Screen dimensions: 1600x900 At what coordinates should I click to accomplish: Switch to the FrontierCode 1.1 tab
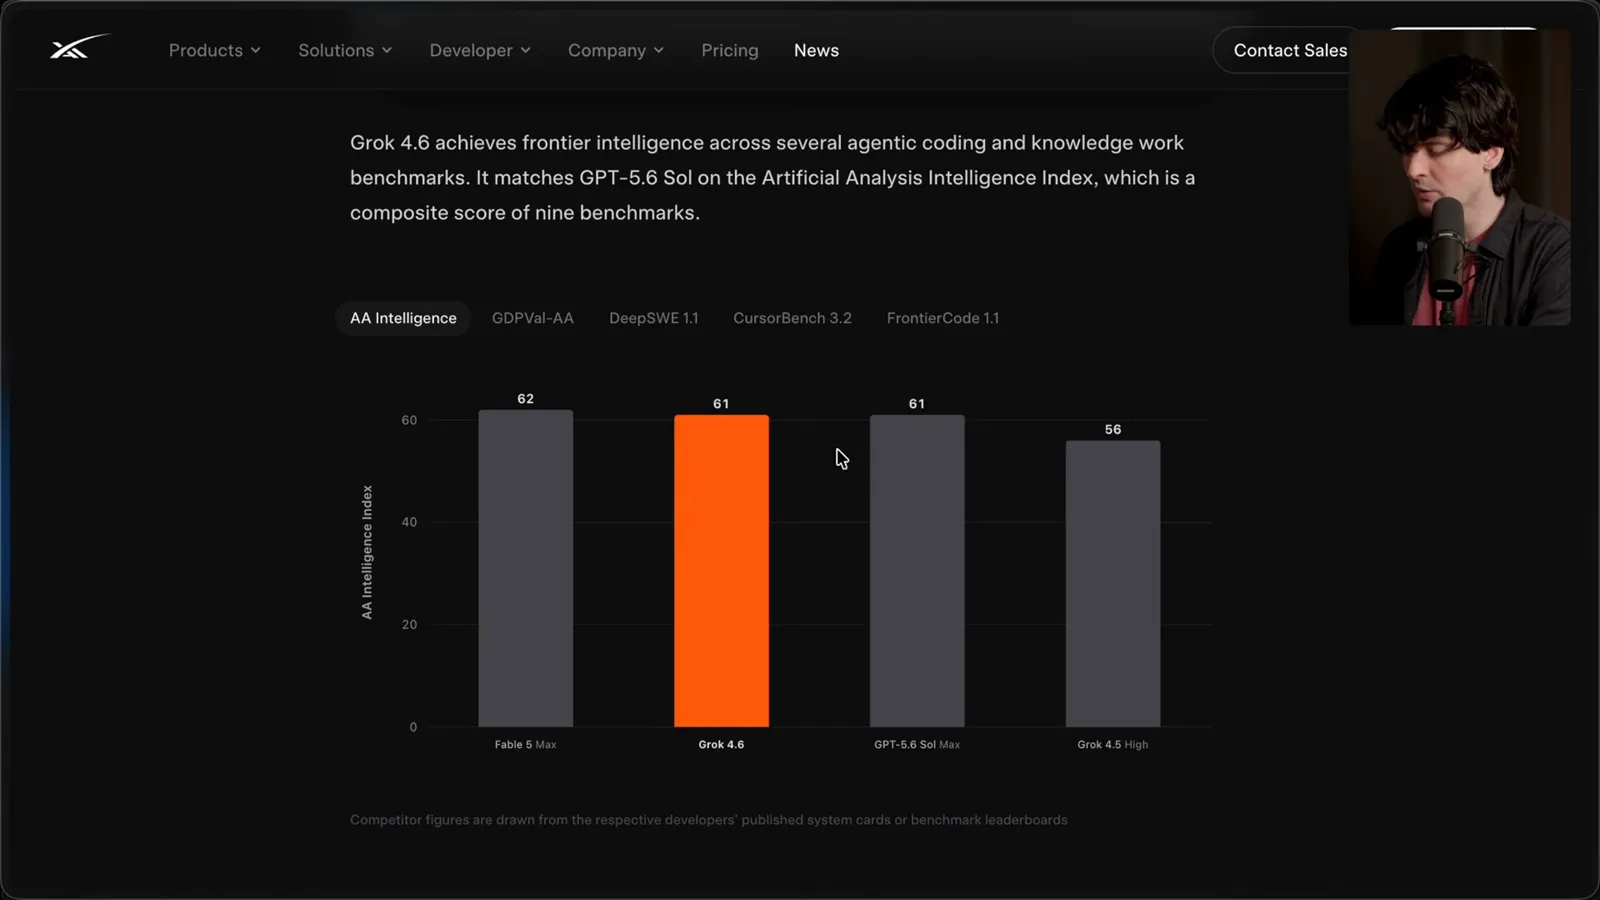pyautogui.click(x=943, y=318)
